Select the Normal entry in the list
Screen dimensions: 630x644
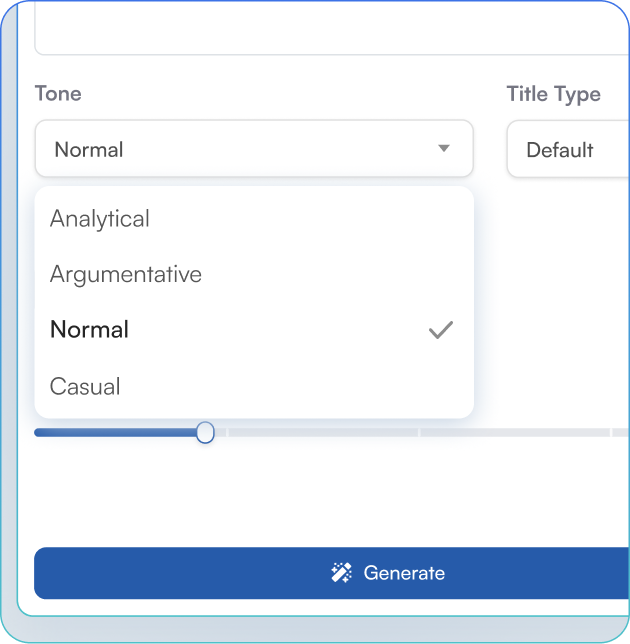click(90, 330)
